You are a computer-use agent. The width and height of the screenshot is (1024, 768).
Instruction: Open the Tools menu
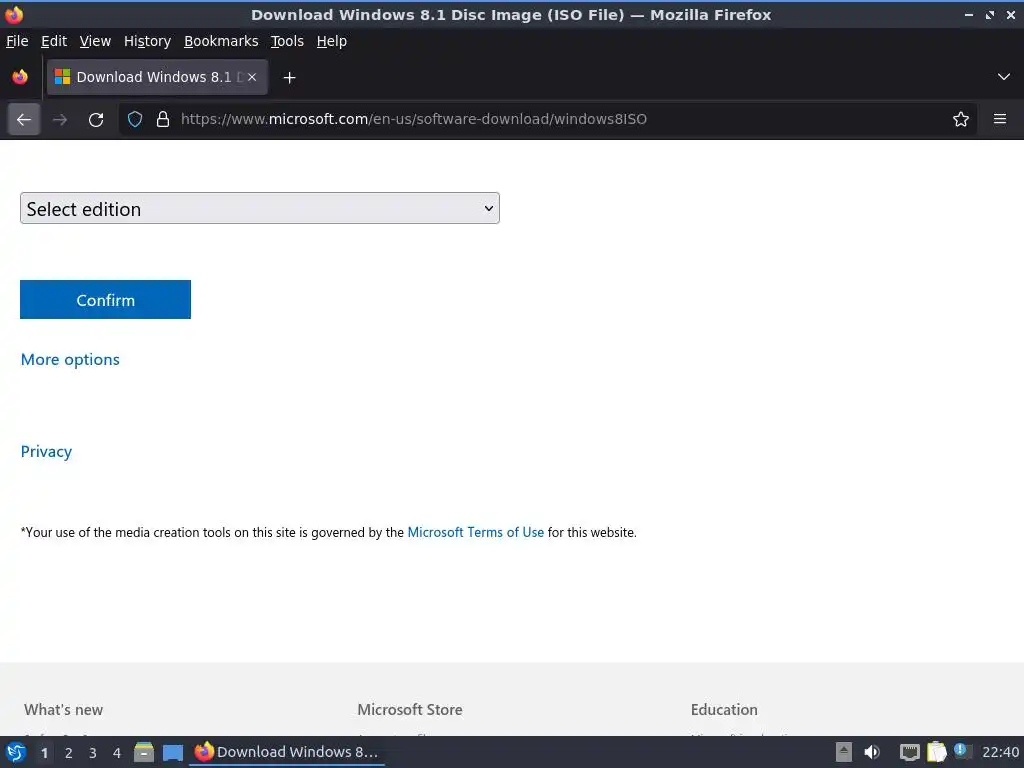287,41
